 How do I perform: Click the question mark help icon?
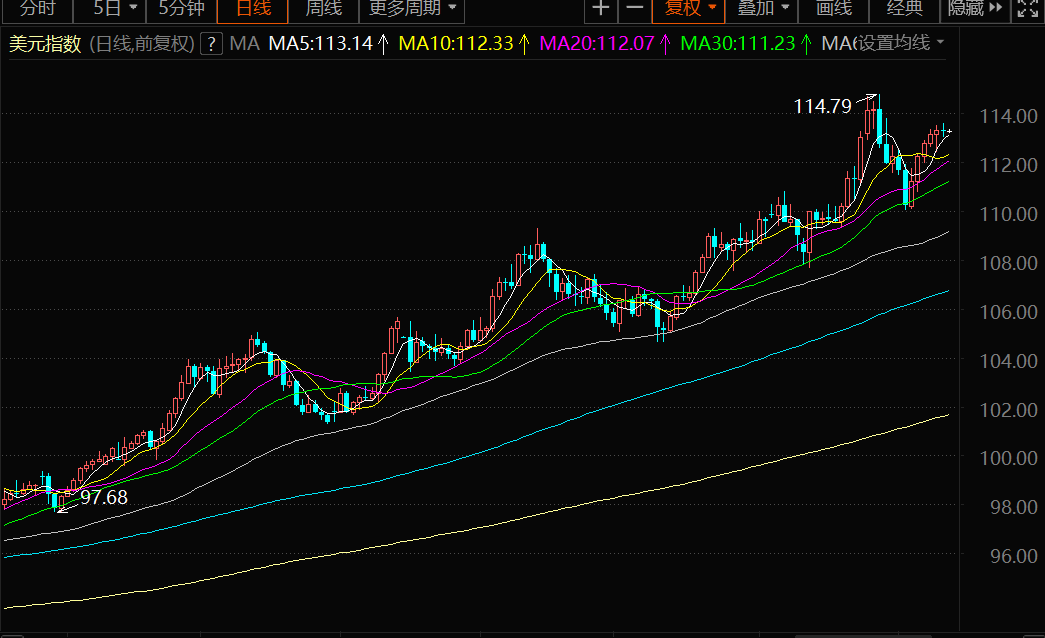211,44
